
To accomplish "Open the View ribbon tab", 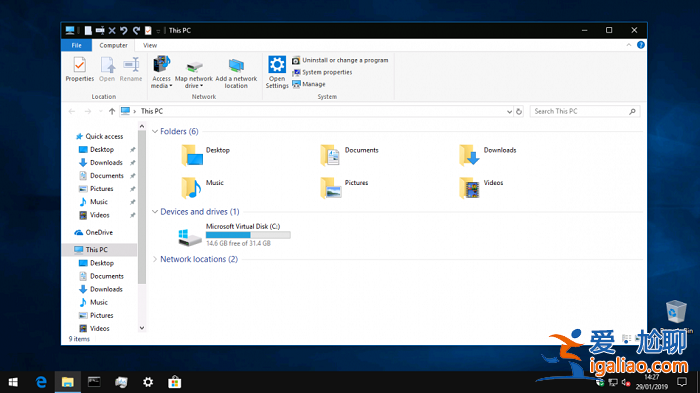I will 150,45.
